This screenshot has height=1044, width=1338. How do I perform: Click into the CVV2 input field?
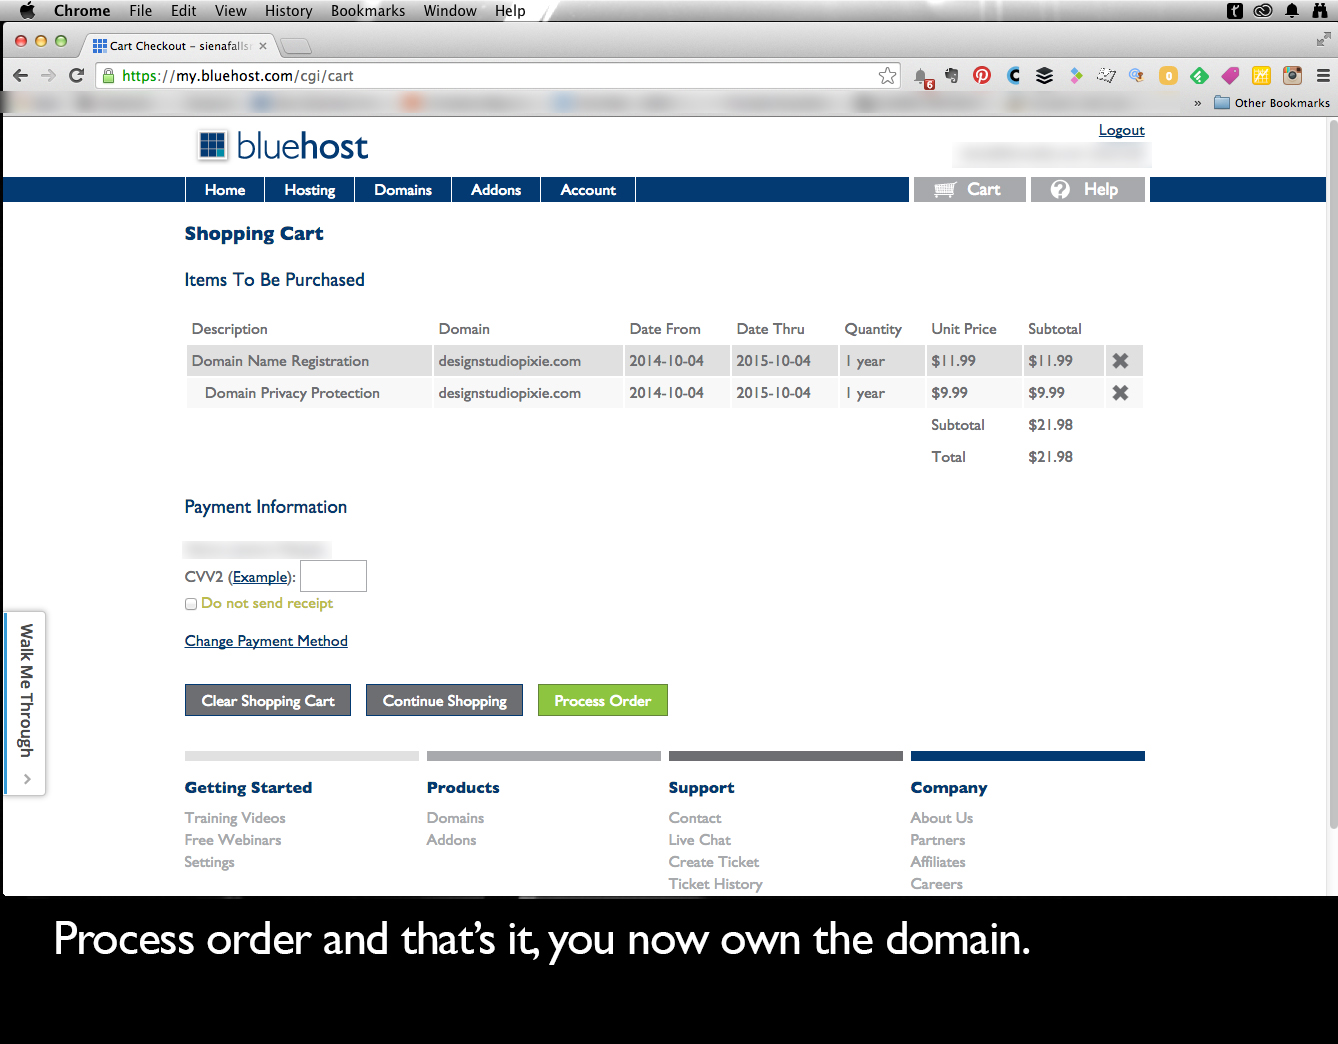(x=334, y=576)
